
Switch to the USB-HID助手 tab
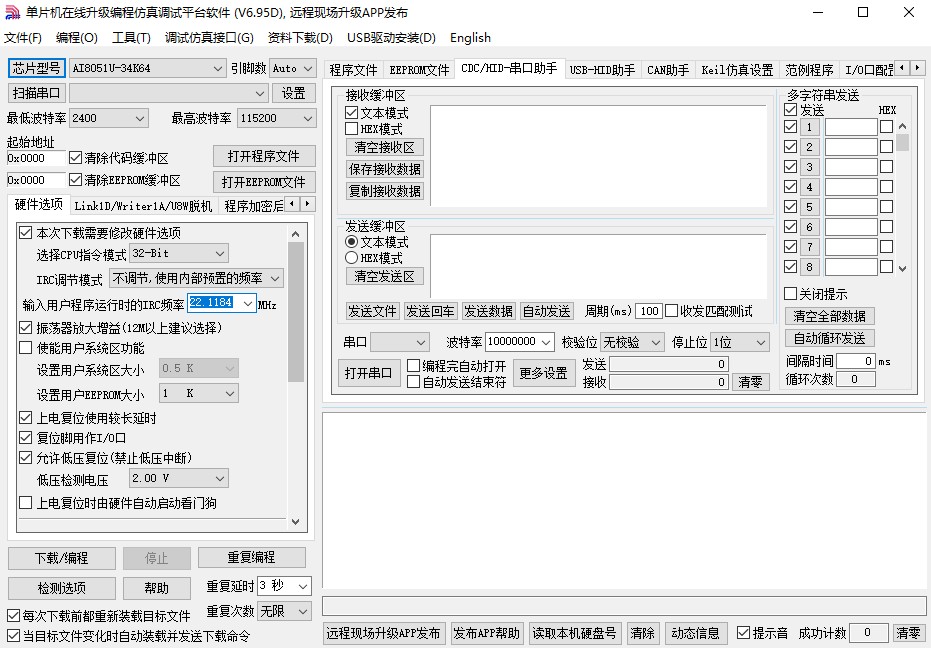[602, 70]
